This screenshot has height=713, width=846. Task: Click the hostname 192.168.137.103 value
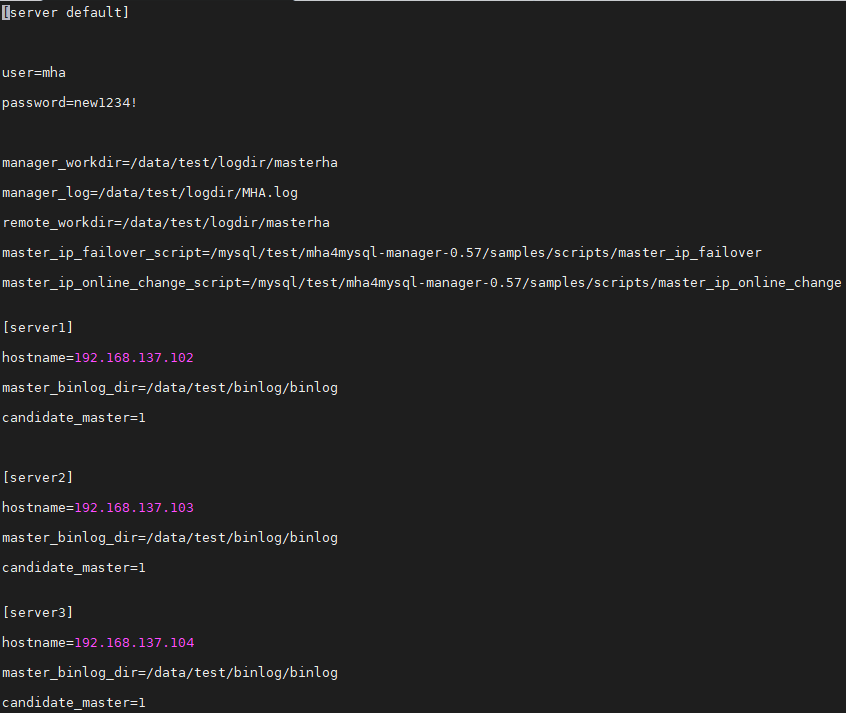point(134,508)
